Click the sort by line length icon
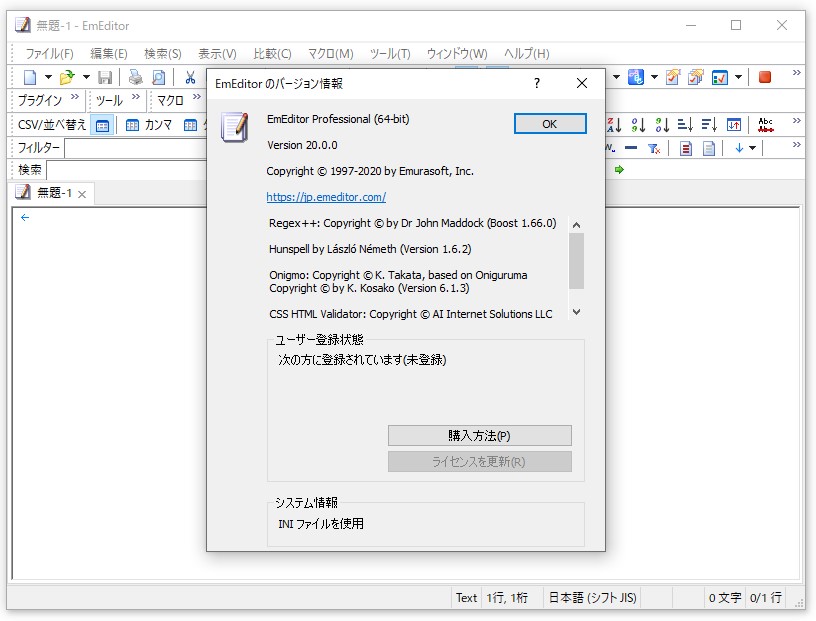The width and height of the screenshot is (816, 621). tap(685, 126)
